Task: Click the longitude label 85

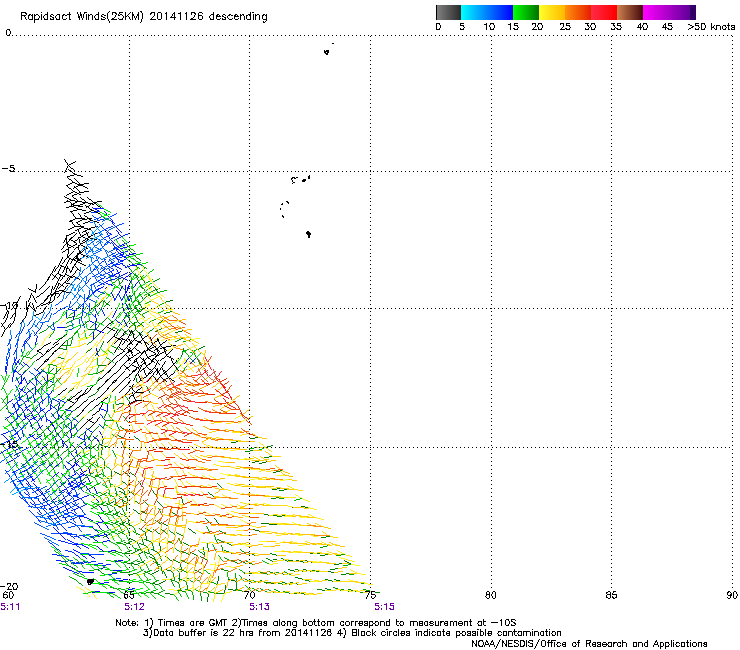Action: [x=611, y=595]
